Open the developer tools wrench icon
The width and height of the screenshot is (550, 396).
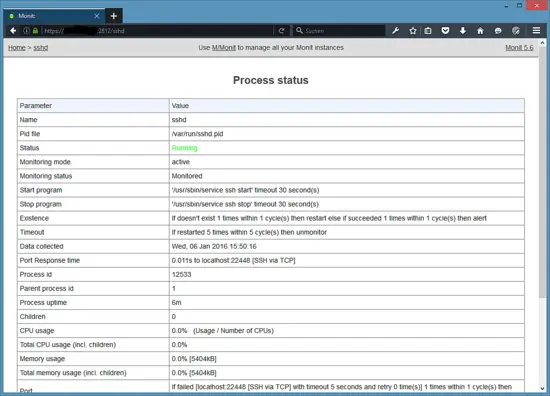pyautogui.click(x=395, y=31)
